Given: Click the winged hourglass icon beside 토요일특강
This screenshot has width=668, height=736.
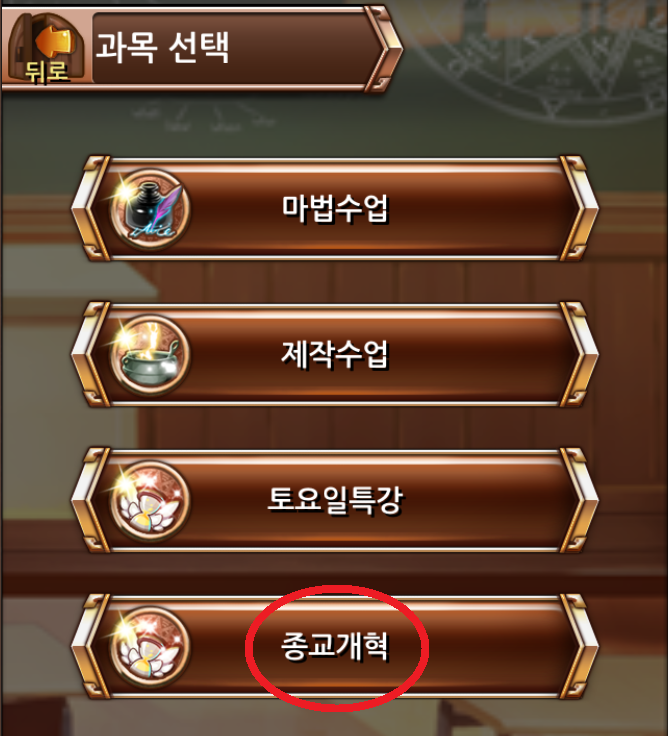Looking at the screenshot, I should coord(150,500).
